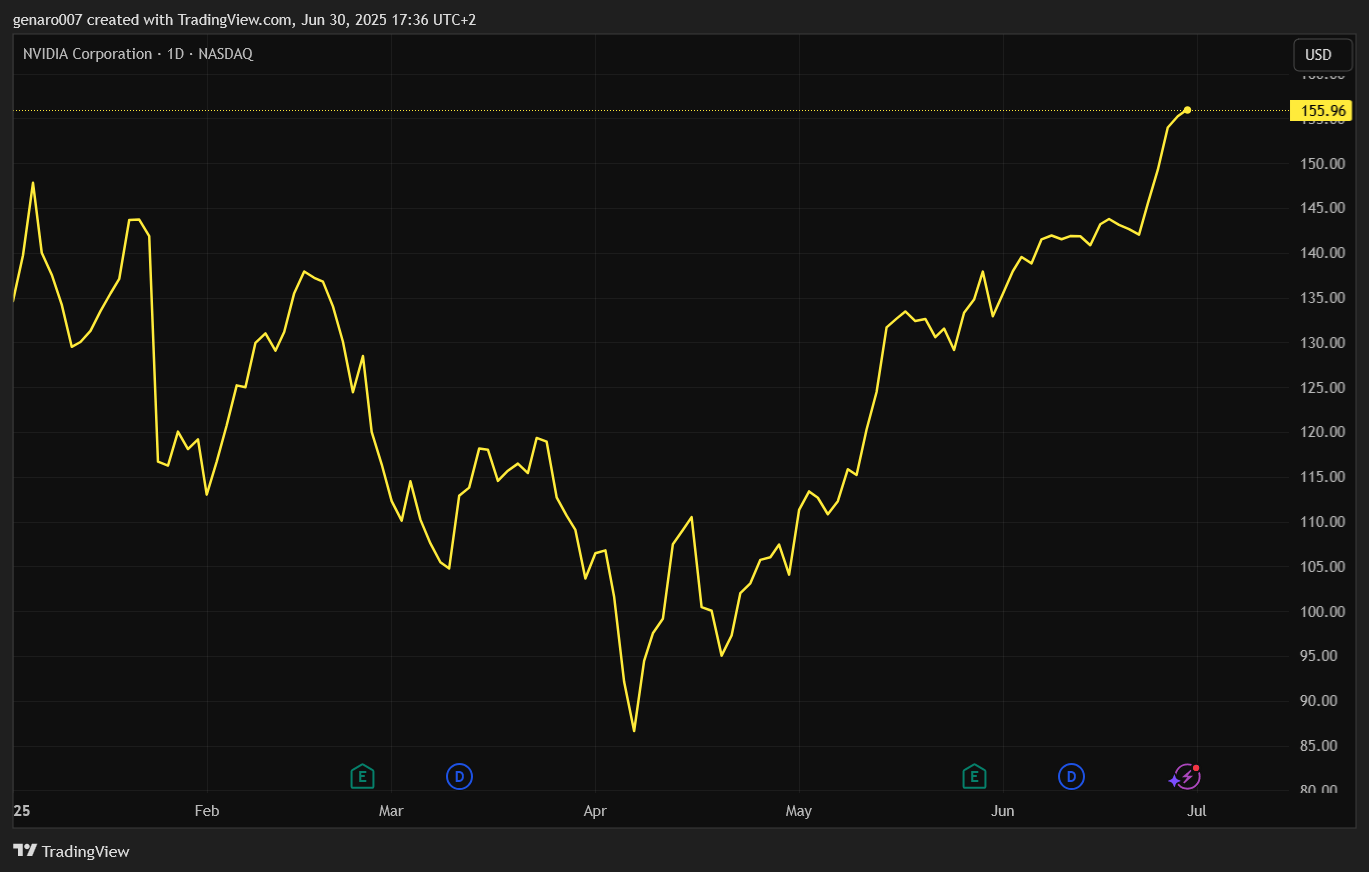Click the 150.00 price axis label
Viewport: 1369px width, 872px height.
pyautogui.click(x=1324, y=163)
